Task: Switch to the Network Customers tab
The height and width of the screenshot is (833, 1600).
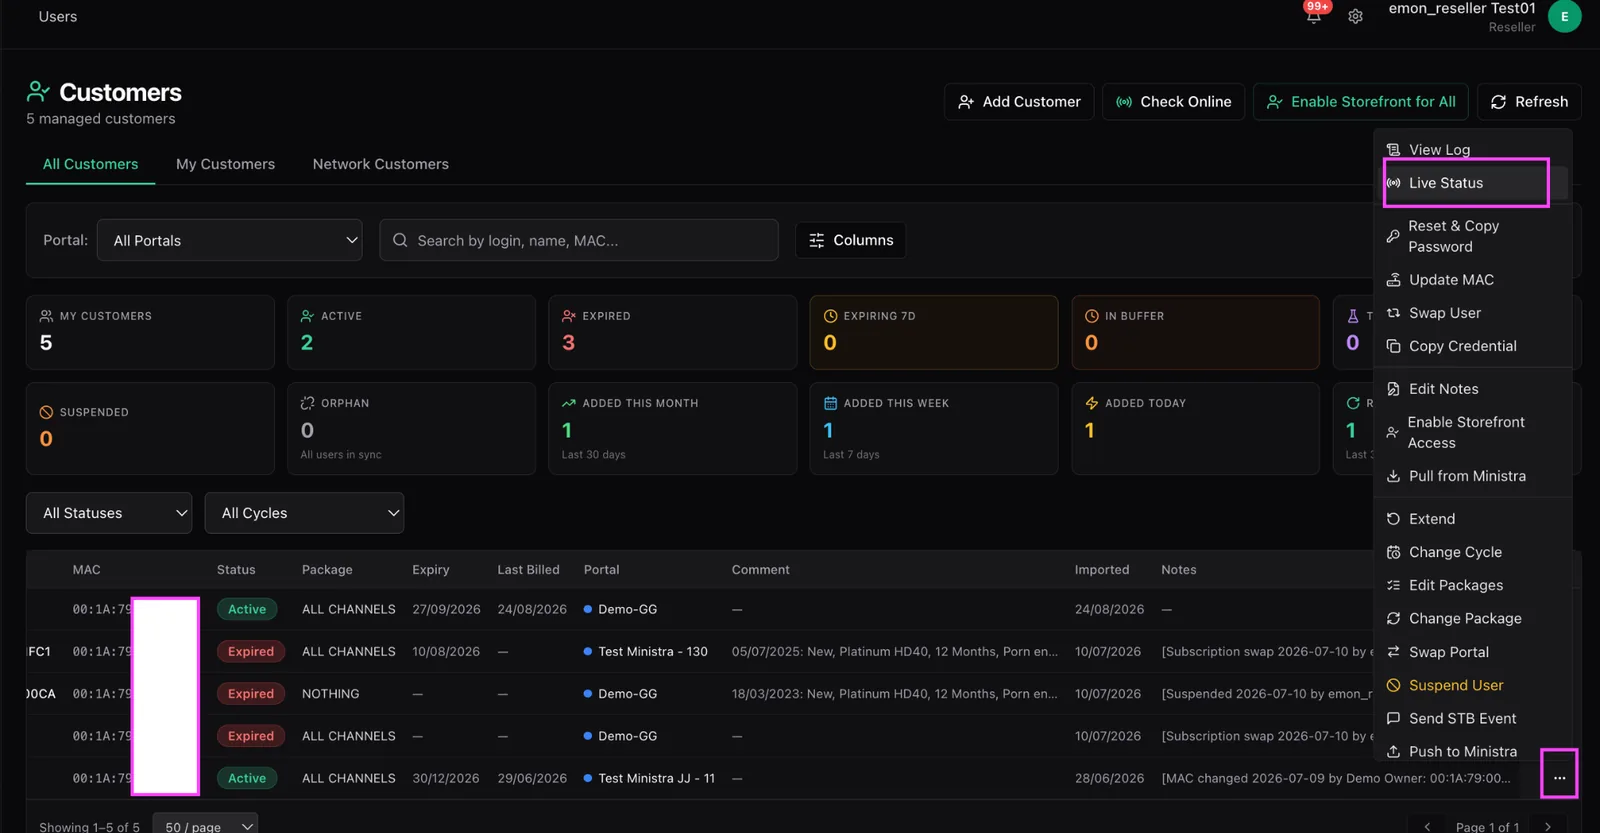Action: (380, 164)
